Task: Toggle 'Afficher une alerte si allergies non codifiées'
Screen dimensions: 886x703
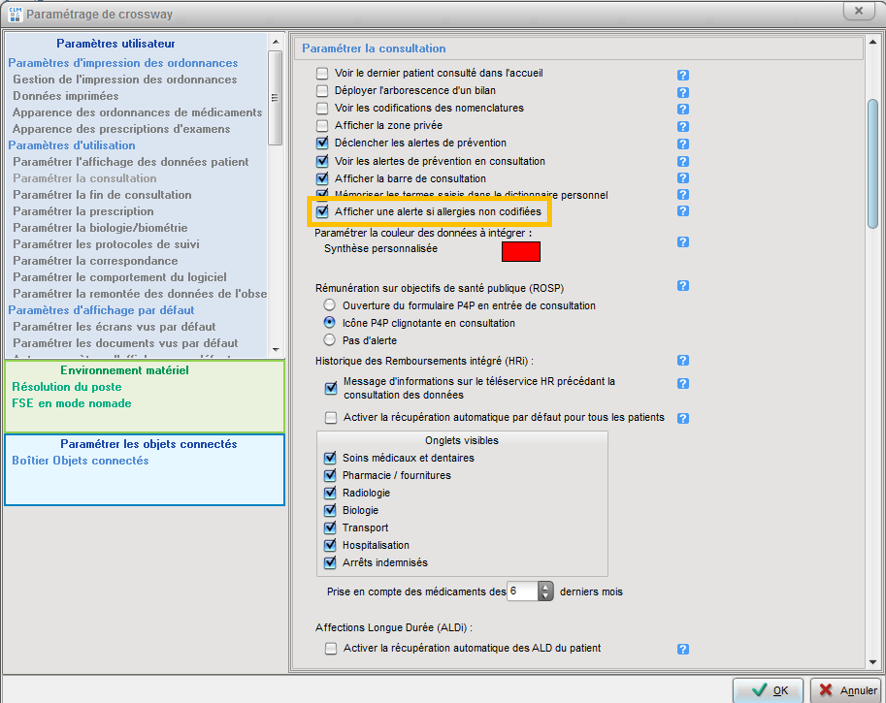Action: pyautogui.click(x=322, y=211)
